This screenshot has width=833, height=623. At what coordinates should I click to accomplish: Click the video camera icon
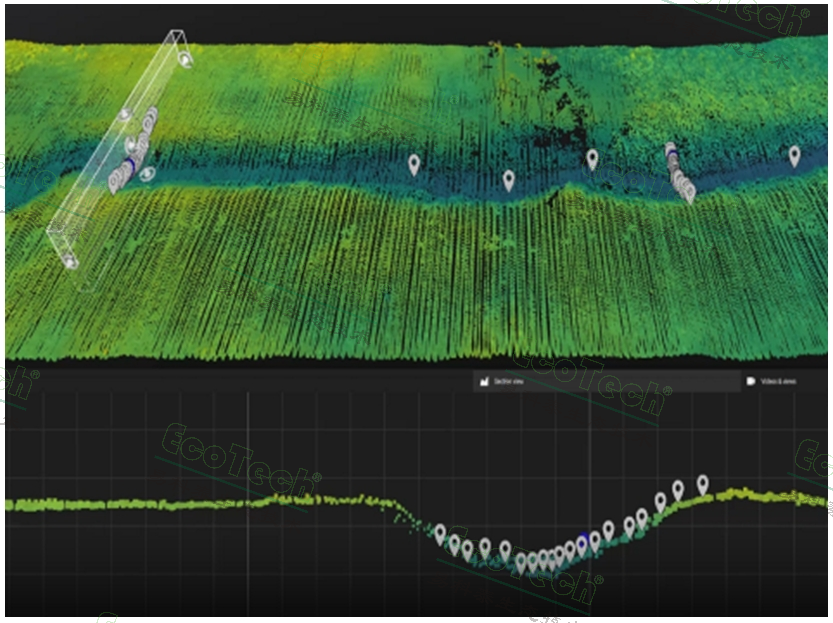pyautogui.click(x=751, y=382)
